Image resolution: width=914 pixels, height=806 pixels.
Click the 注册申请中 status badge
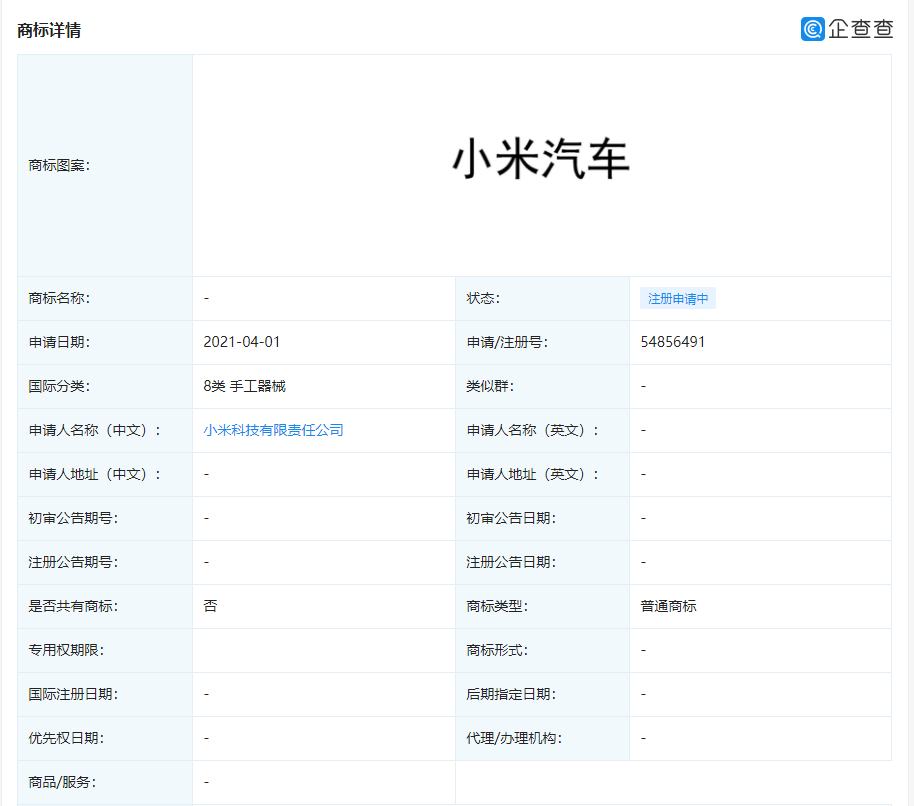click(x=678, y=298)
